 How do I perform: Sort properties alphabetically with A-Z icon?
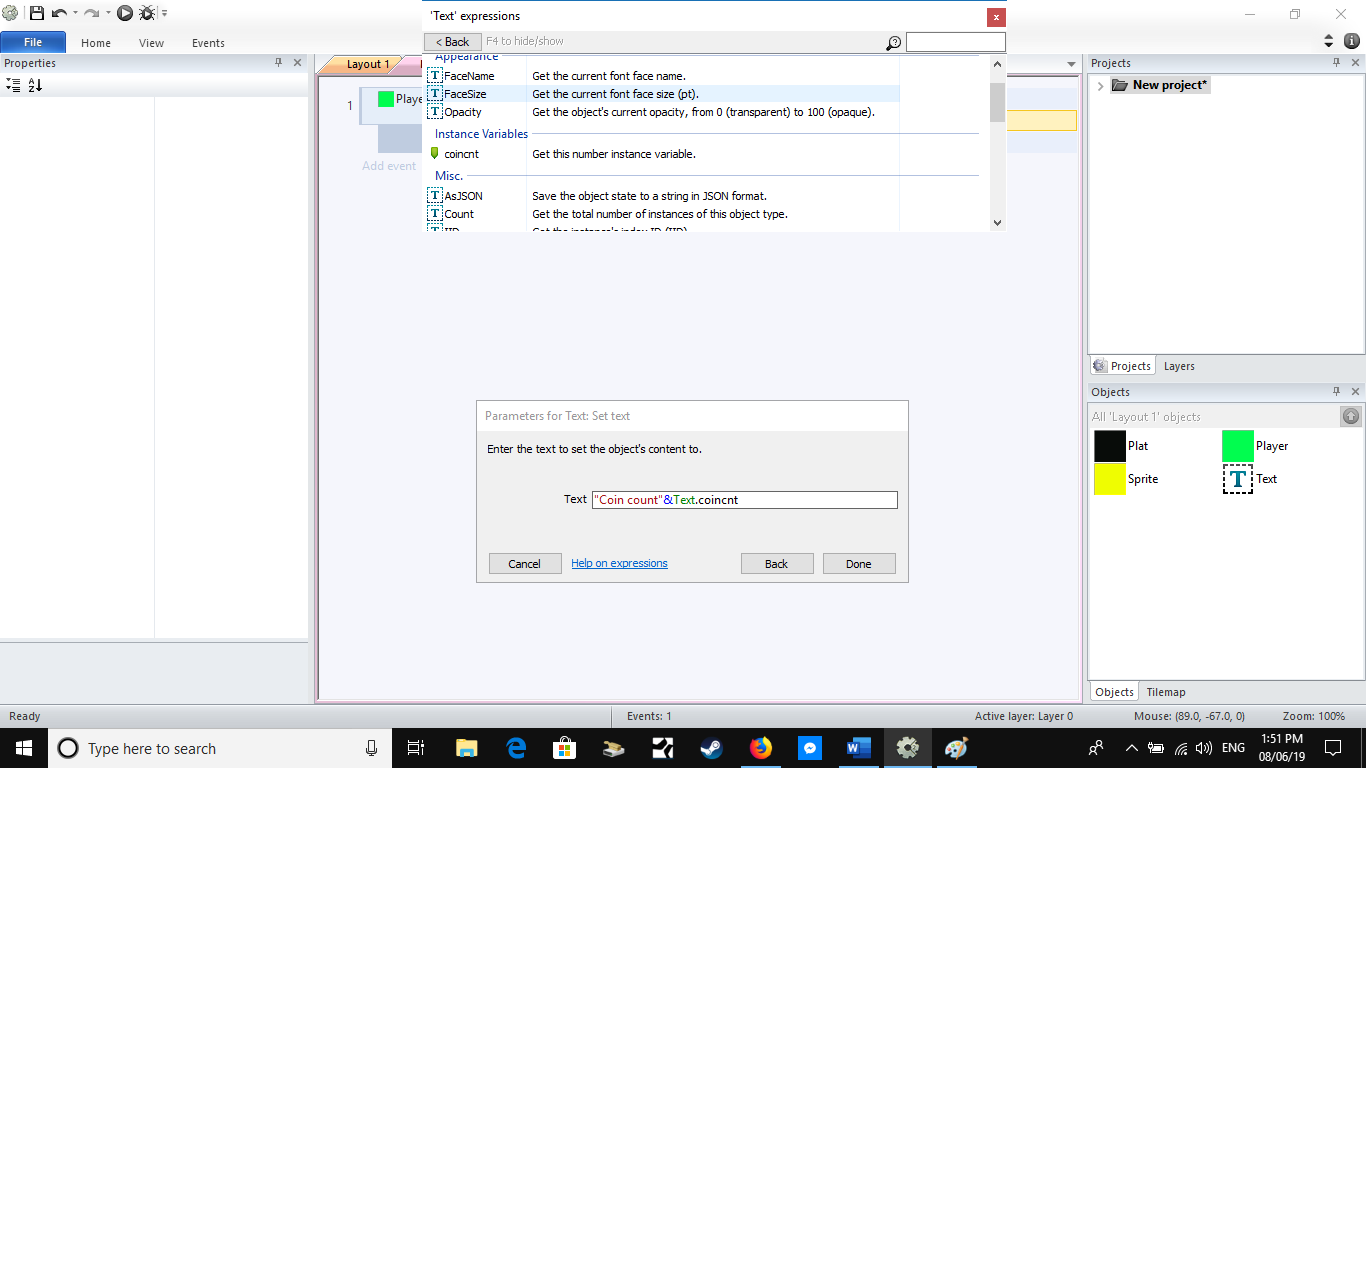coord(35,86)
